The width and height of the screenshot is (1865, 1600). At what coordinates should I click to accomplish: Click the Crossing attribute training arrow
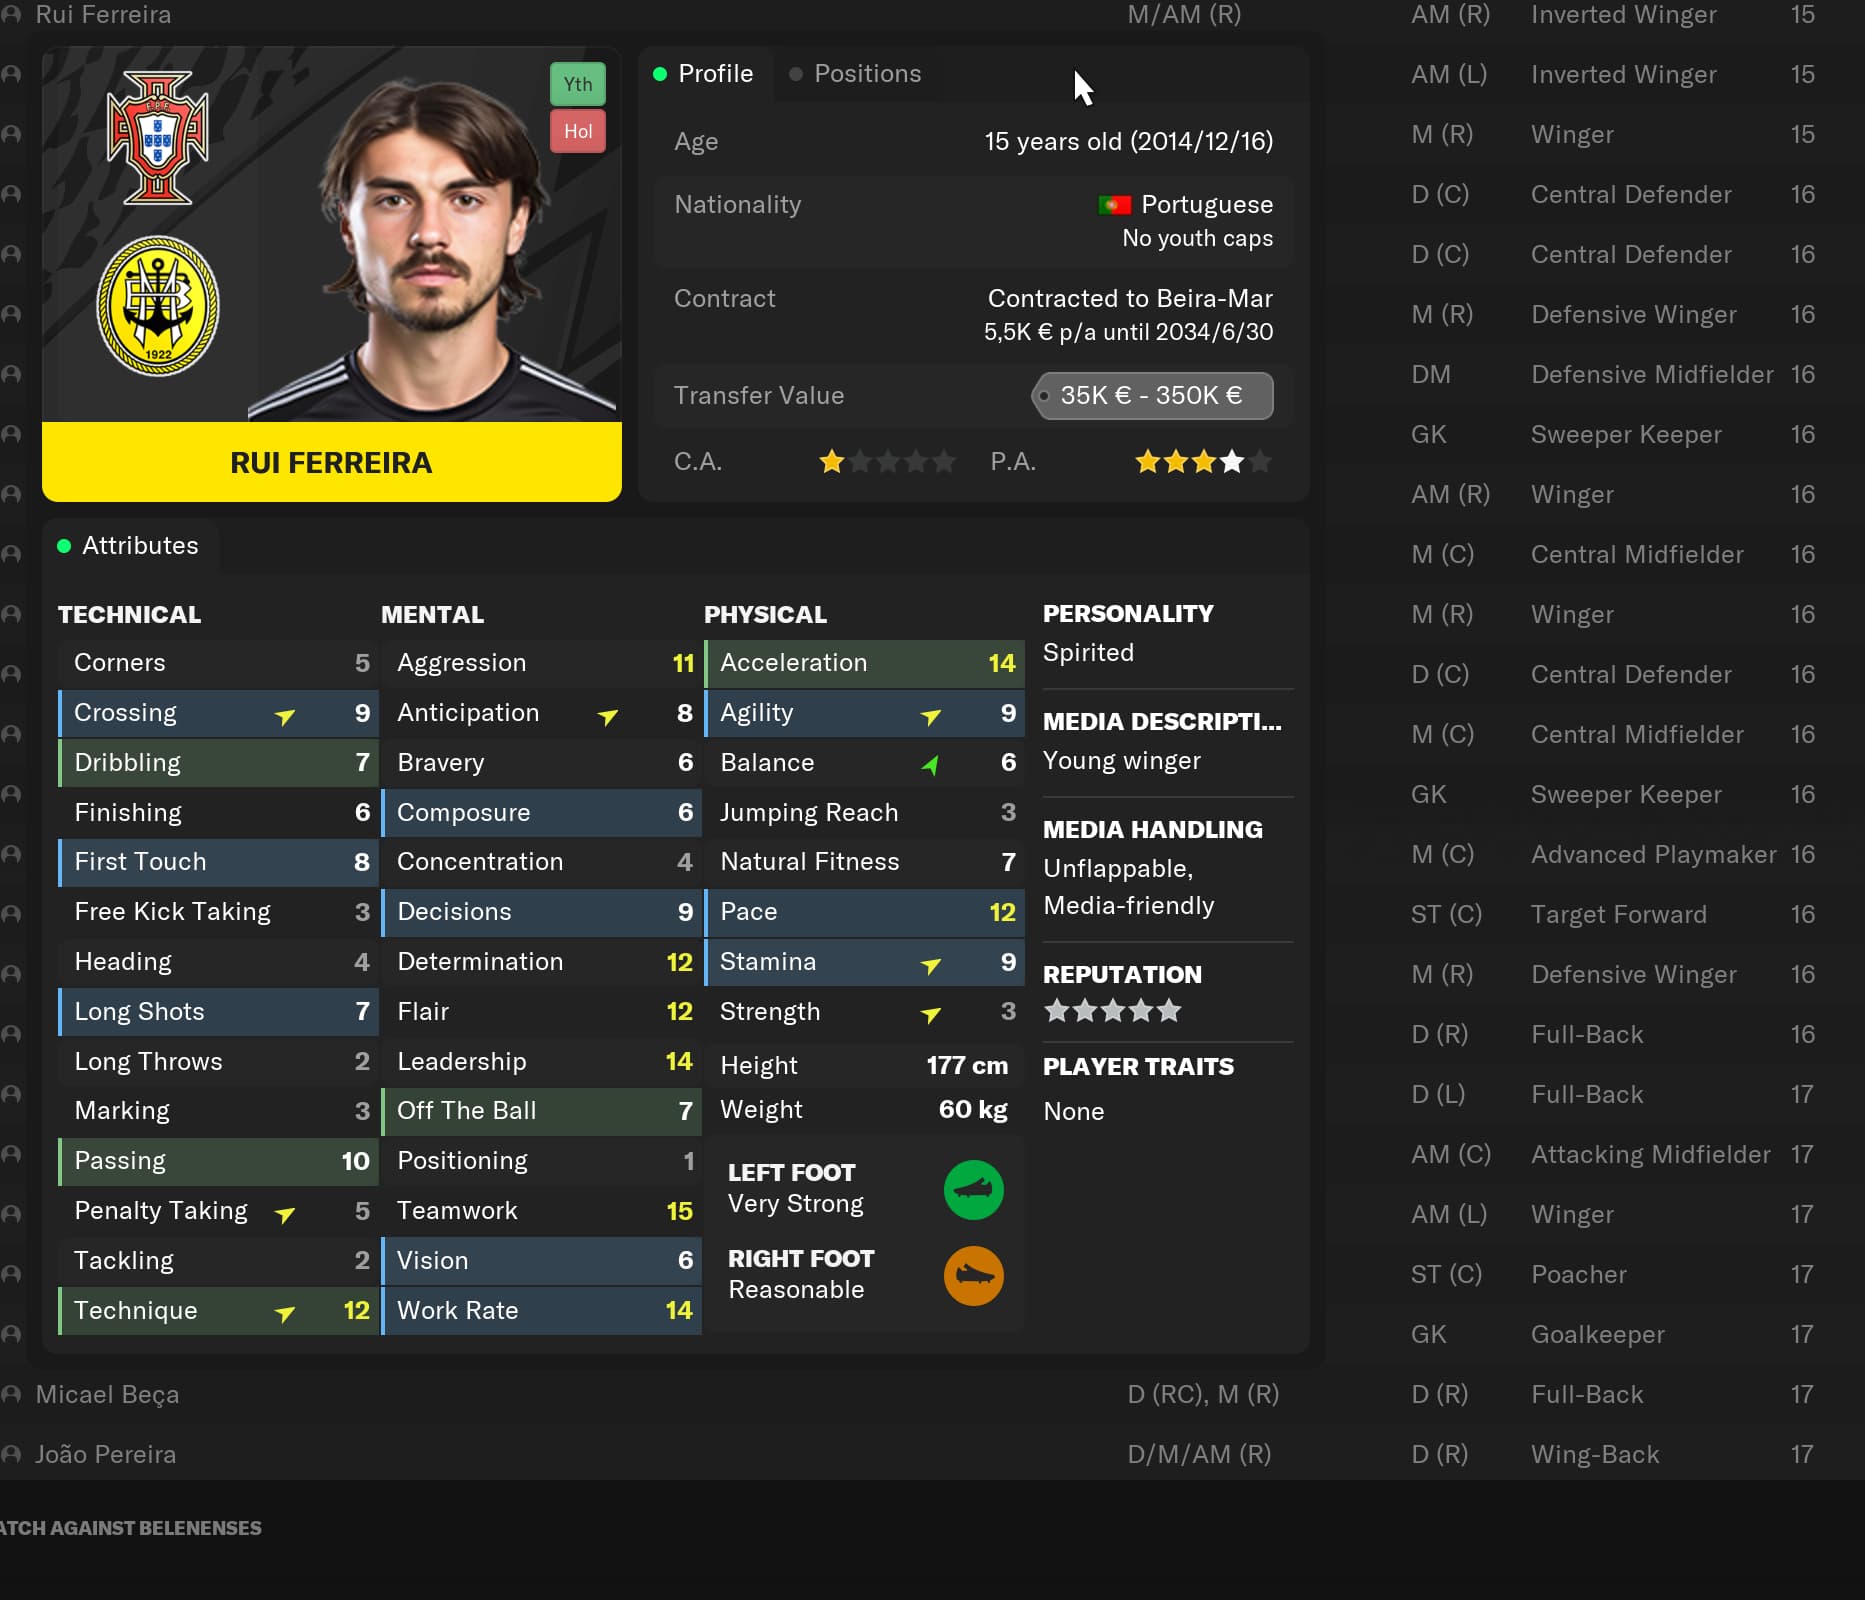(285, 716)
